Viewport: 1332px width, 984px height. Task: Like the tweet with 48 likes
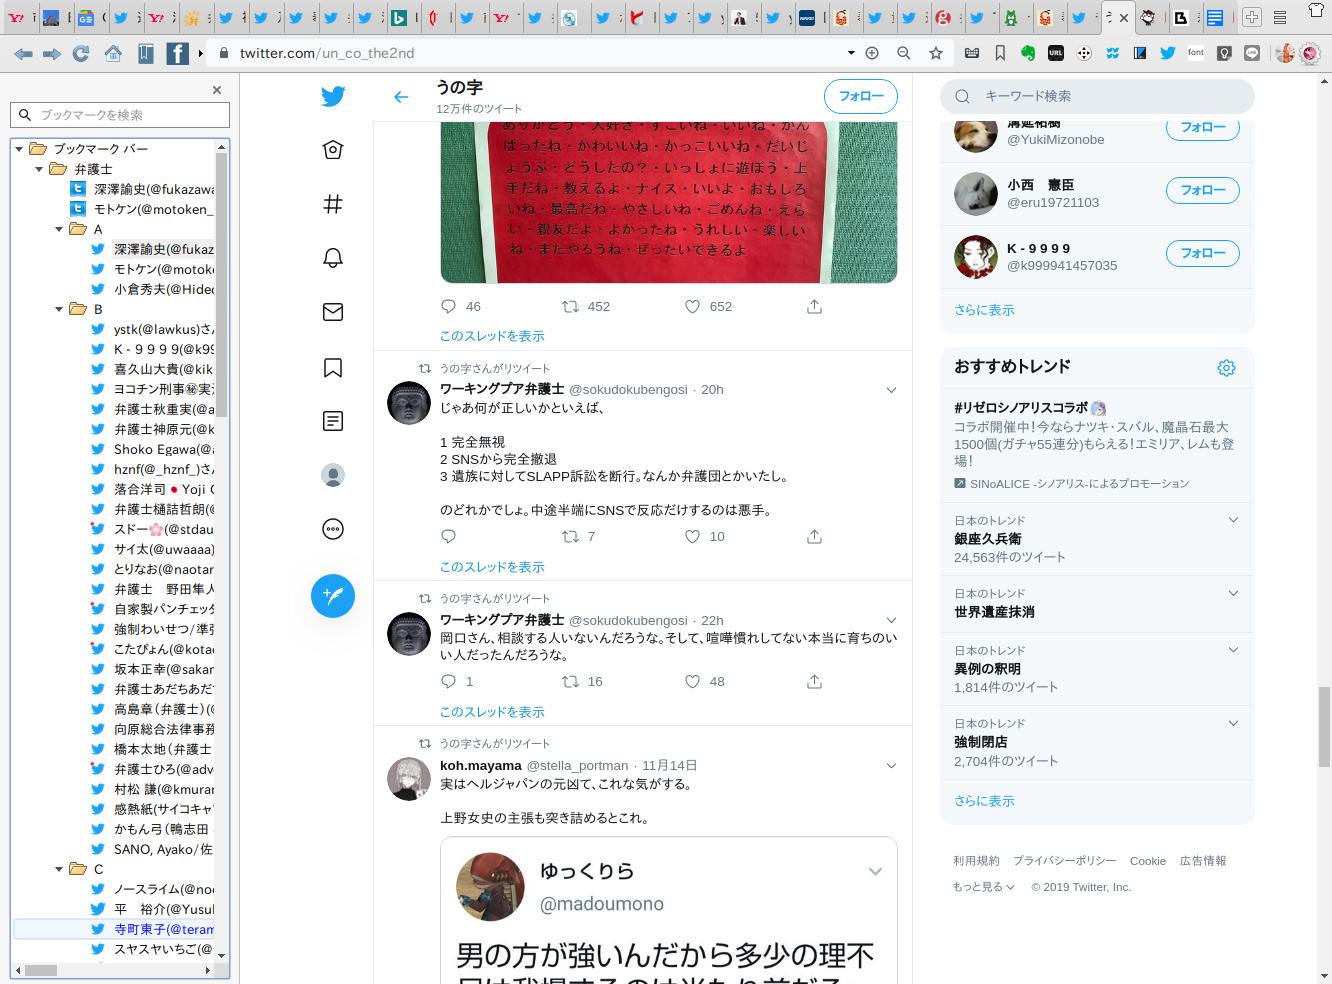coord(692,682)
